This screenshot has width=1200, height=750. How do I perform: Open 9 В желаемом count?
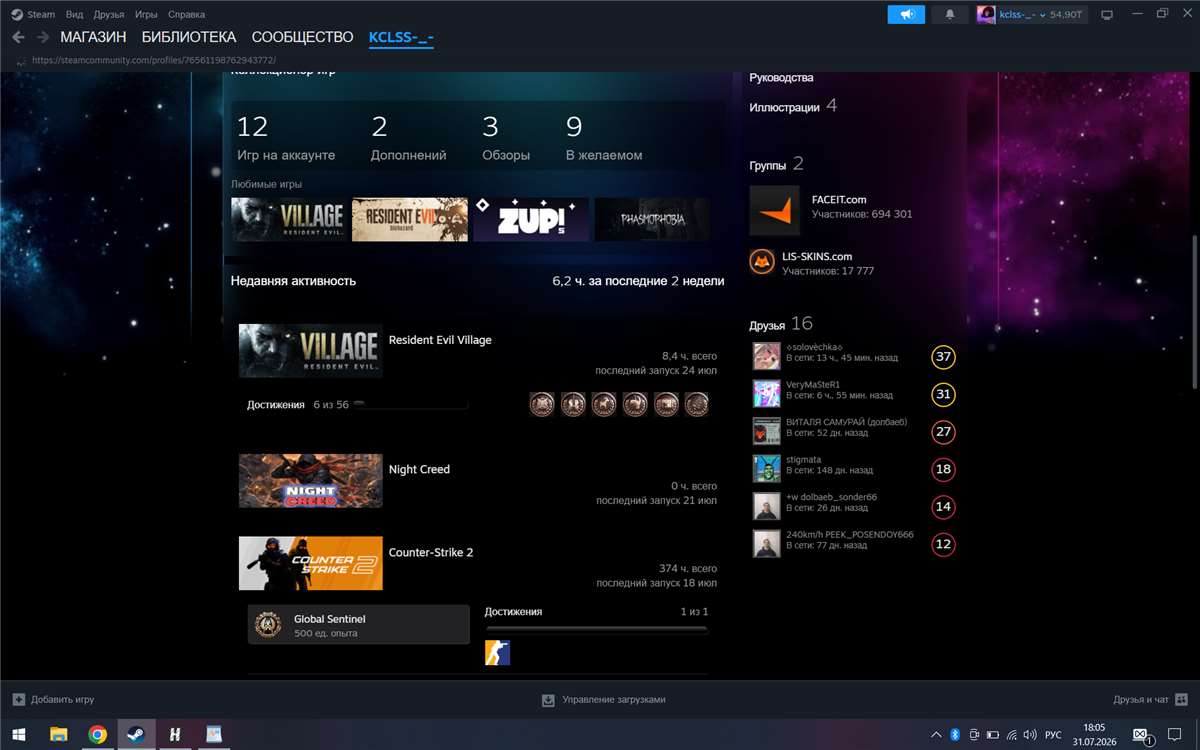click(x=604, y=138)
